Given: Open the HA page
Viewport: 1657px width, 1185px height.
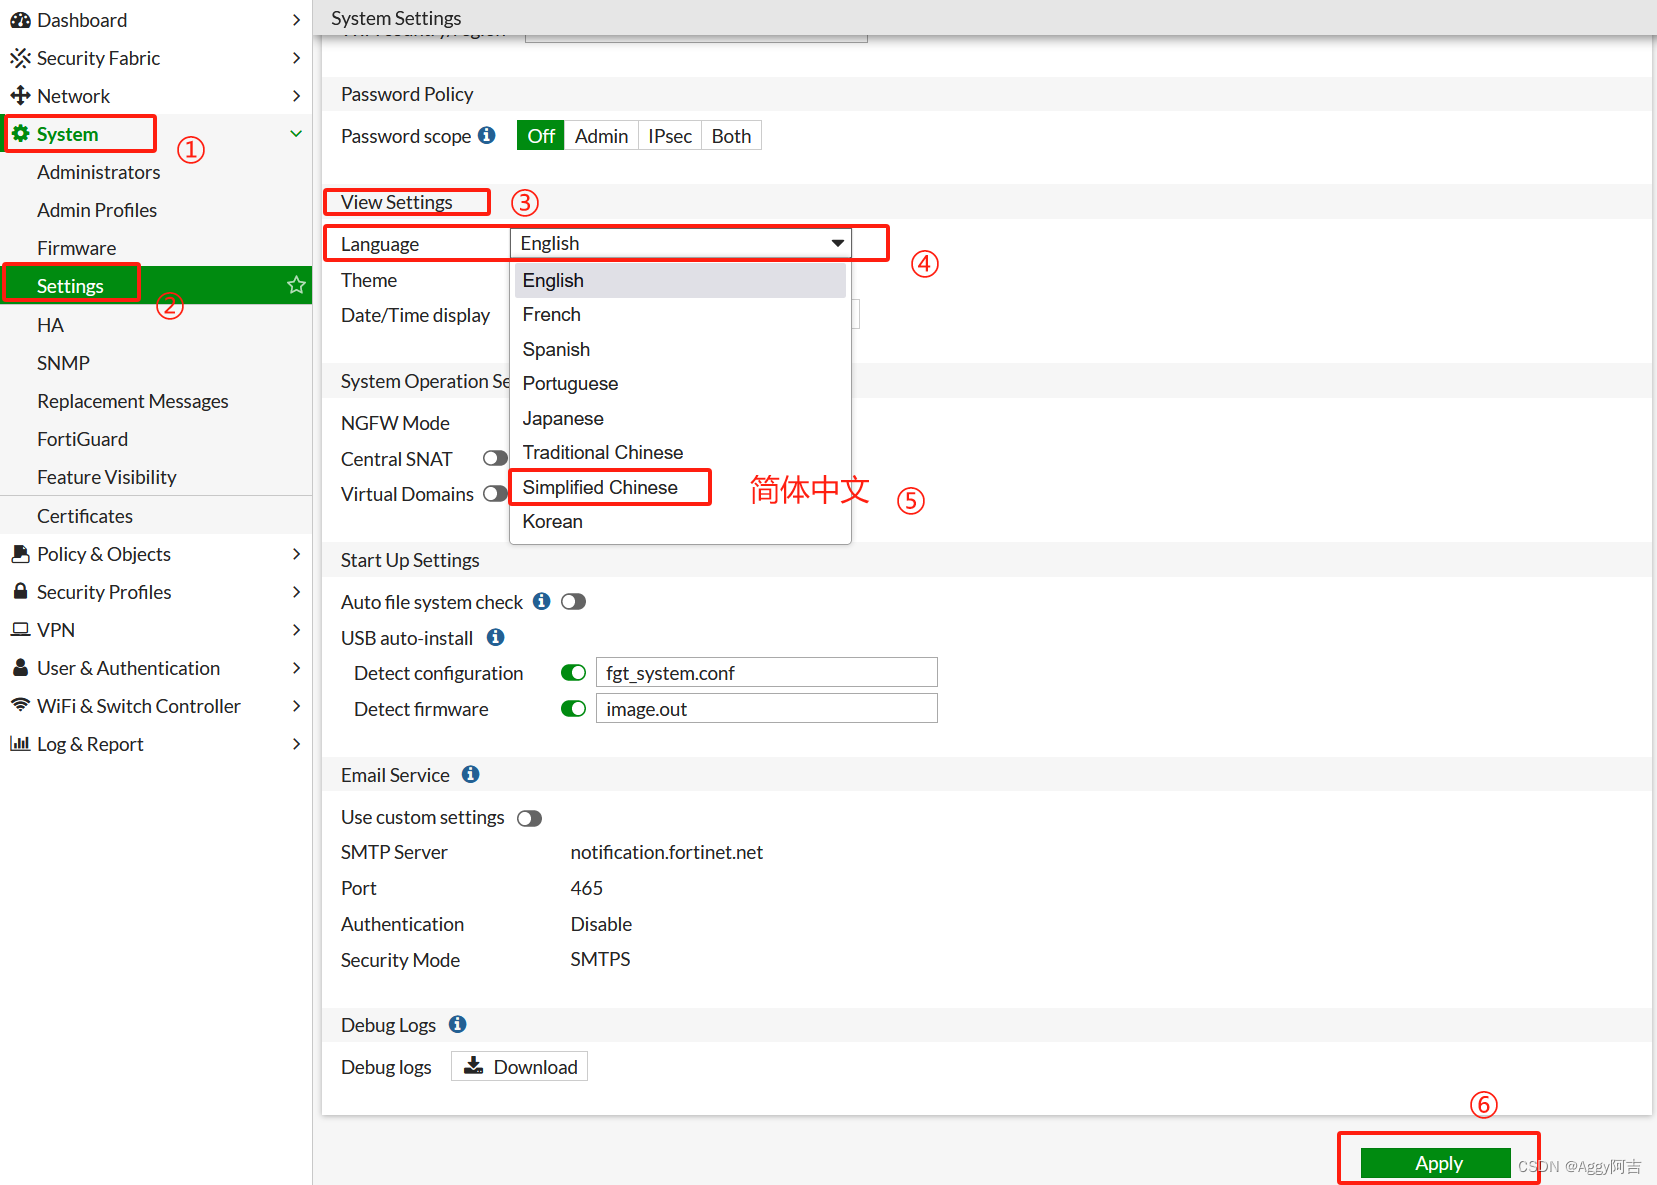Looking at the screenshot, I should click(50, 325).
